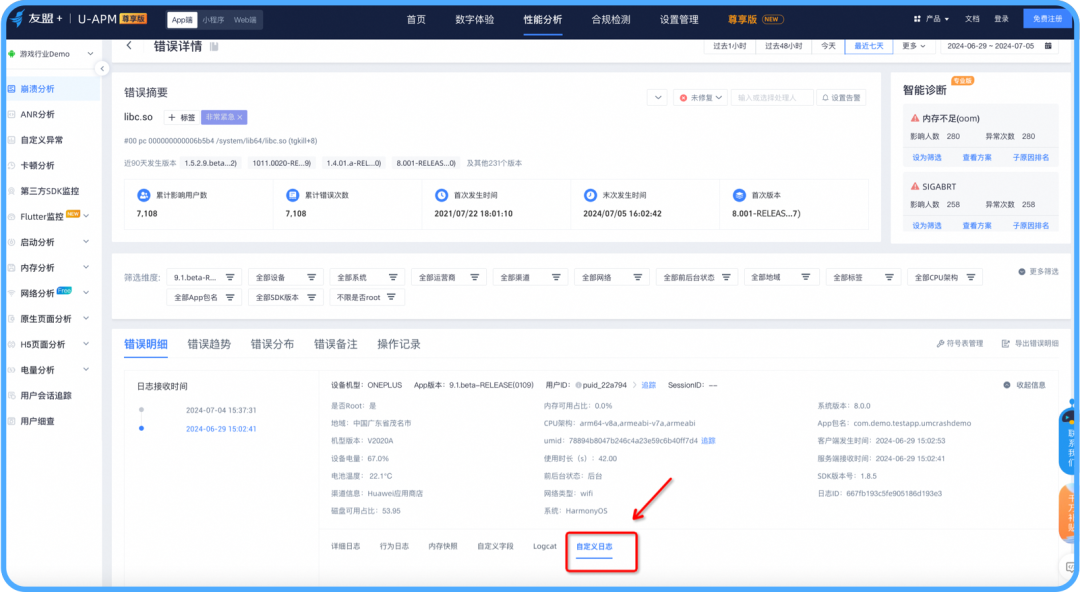Open the 全部CPU架构 filter

[x=945, y=277]
